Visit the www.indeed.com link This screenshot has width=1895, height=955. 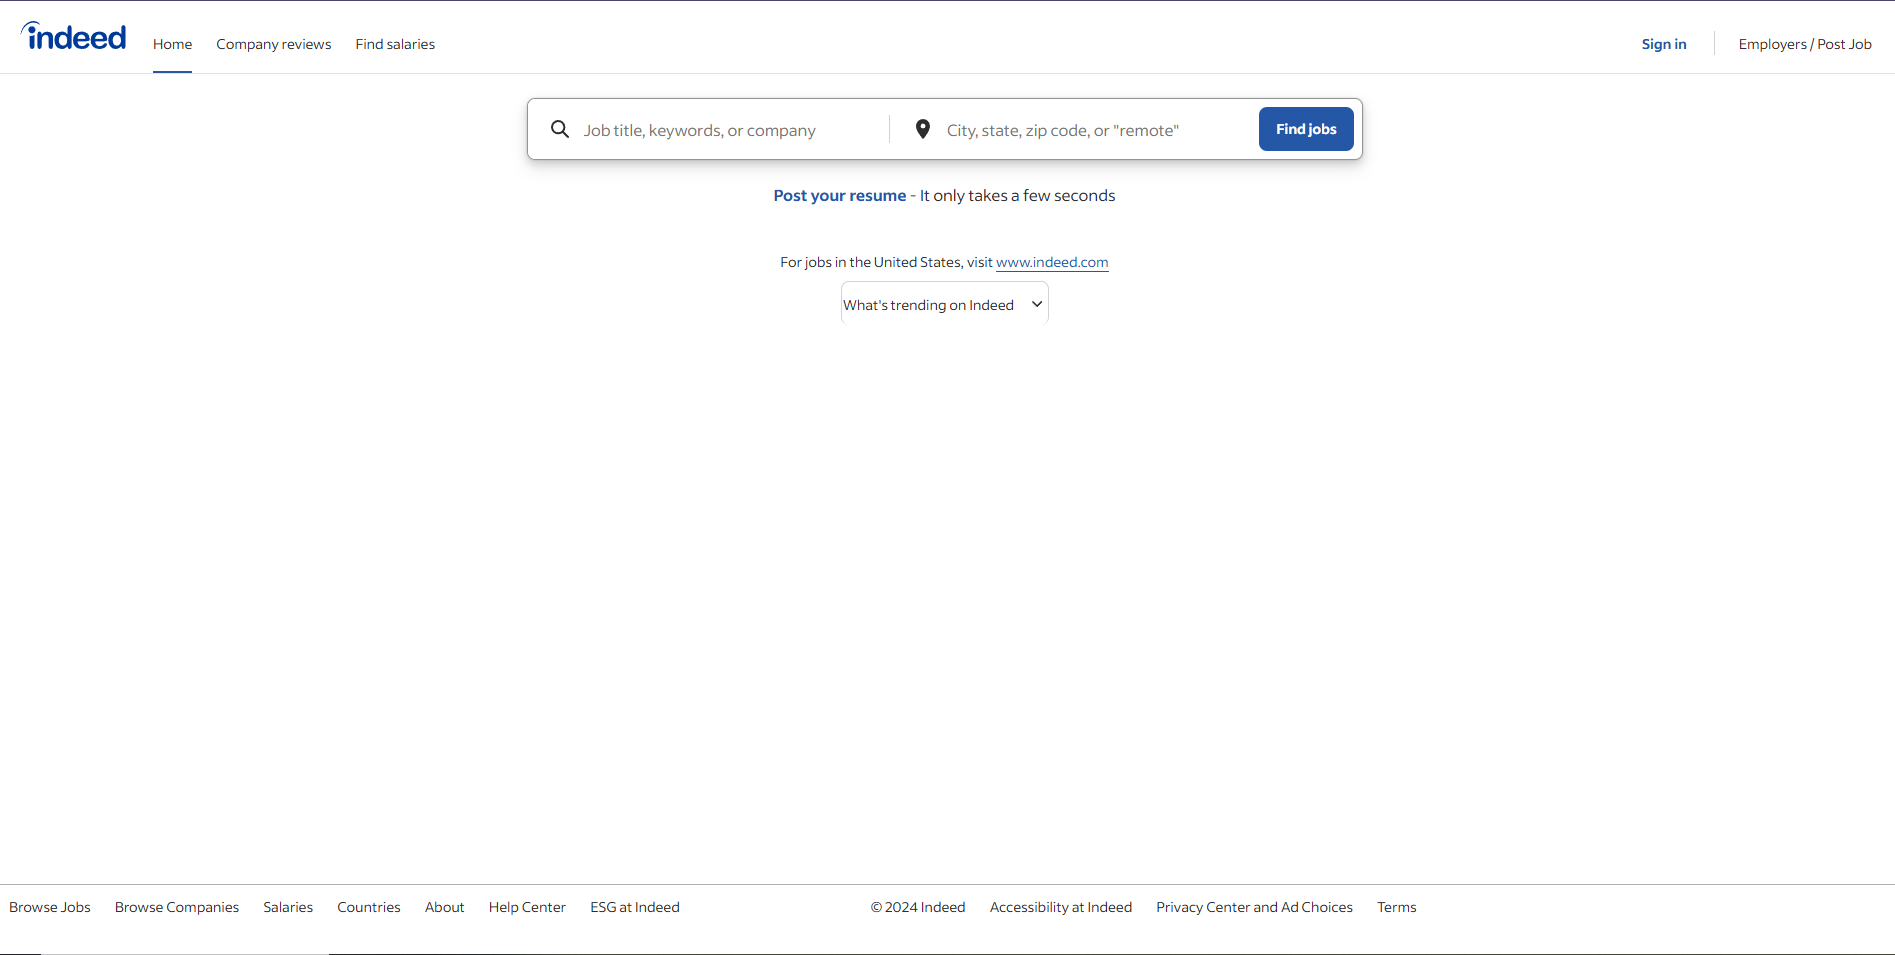[x=1051, y=262]
